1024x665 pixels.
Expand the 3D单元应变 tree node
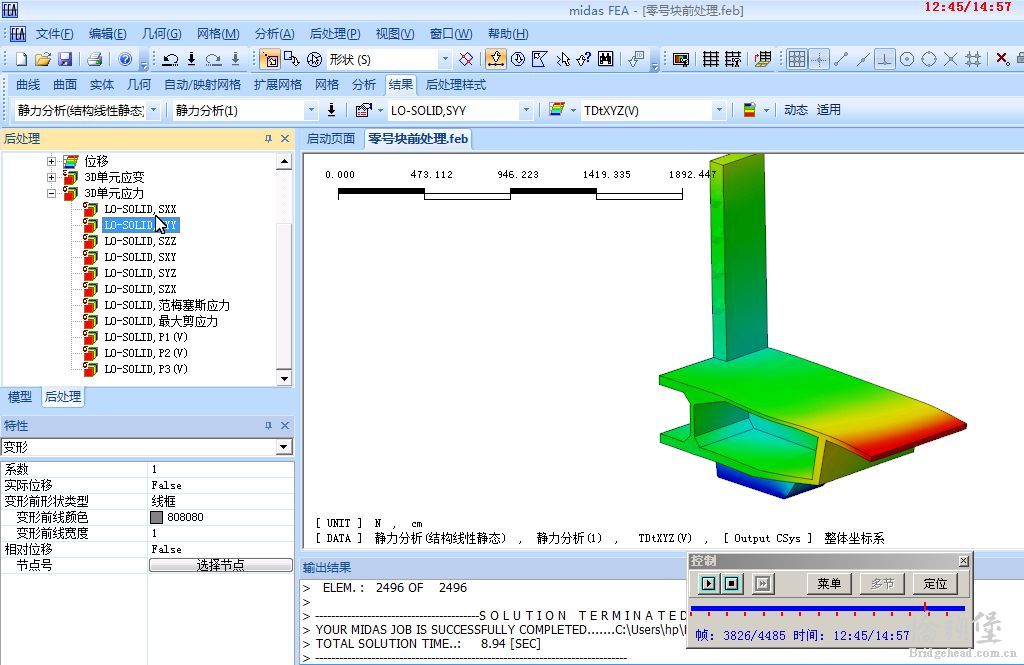(52, 177)
